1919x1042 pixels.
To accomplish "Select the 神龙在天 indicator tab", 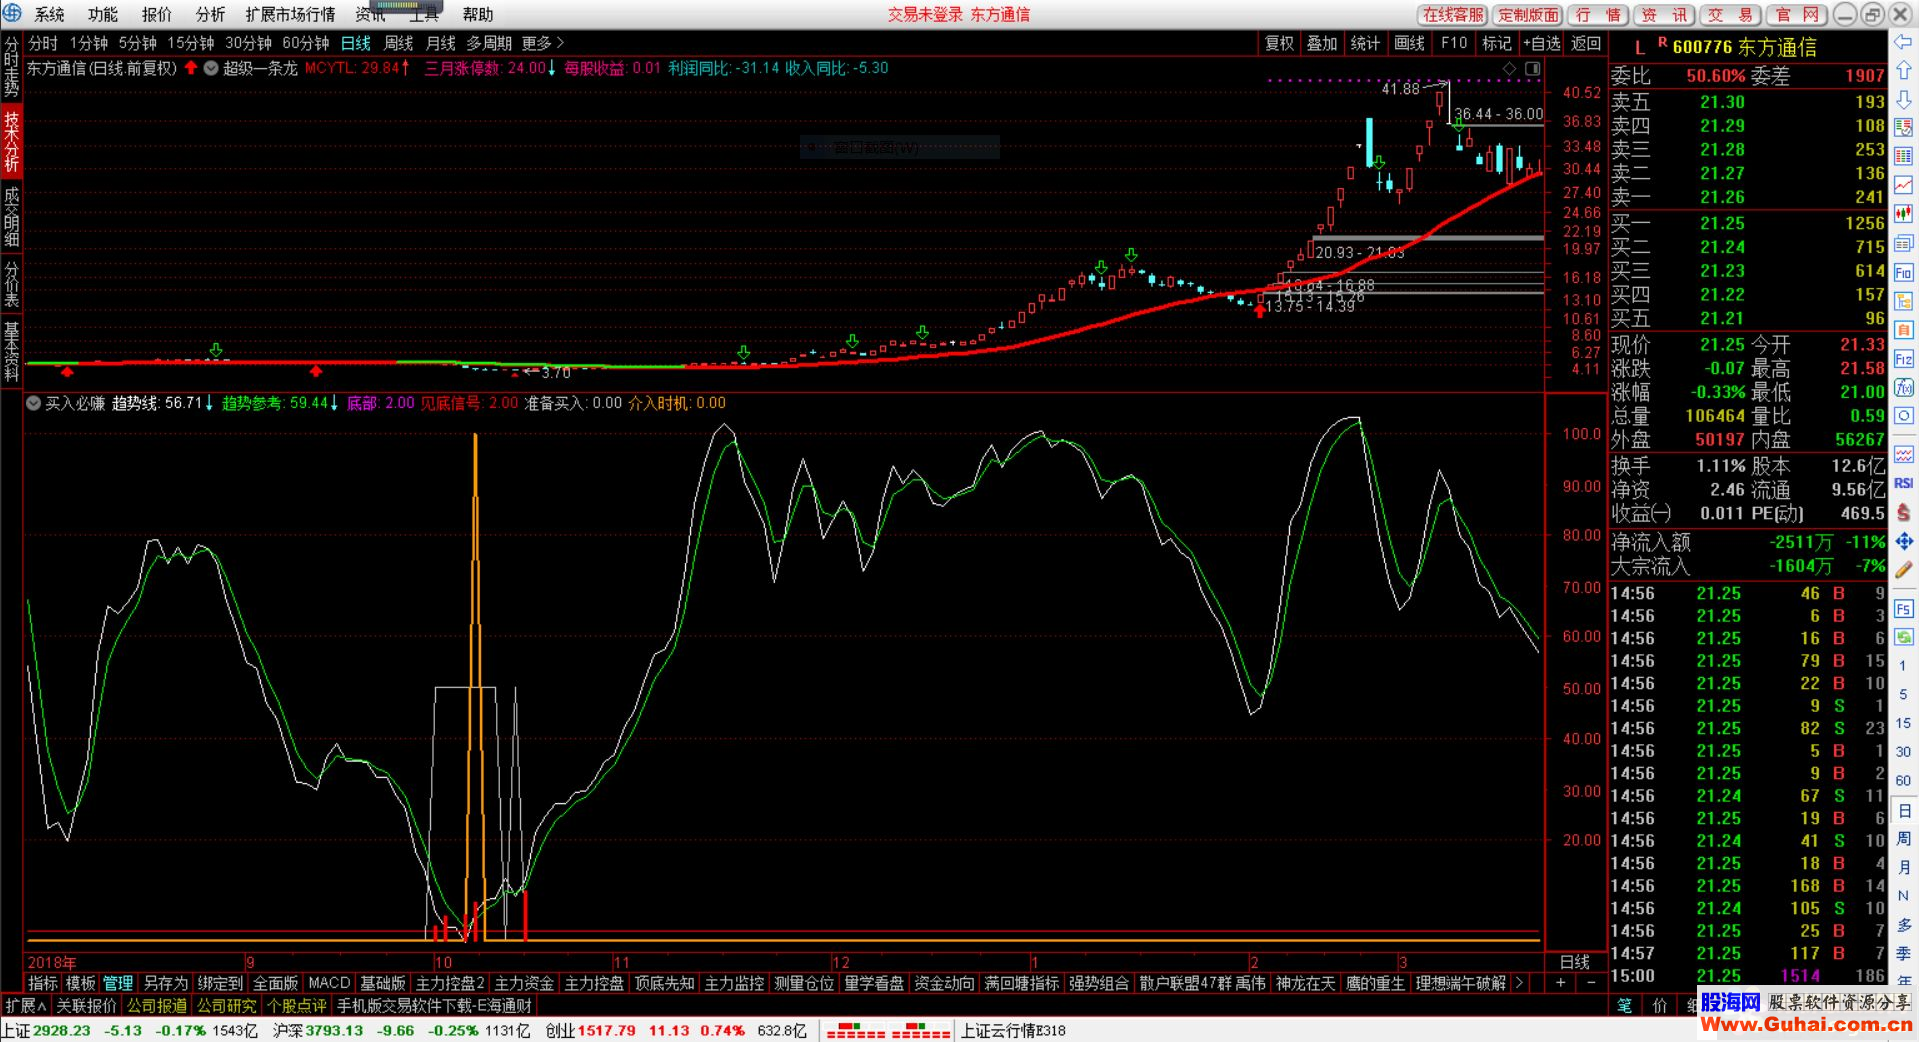I will (x=1306, y=983).
